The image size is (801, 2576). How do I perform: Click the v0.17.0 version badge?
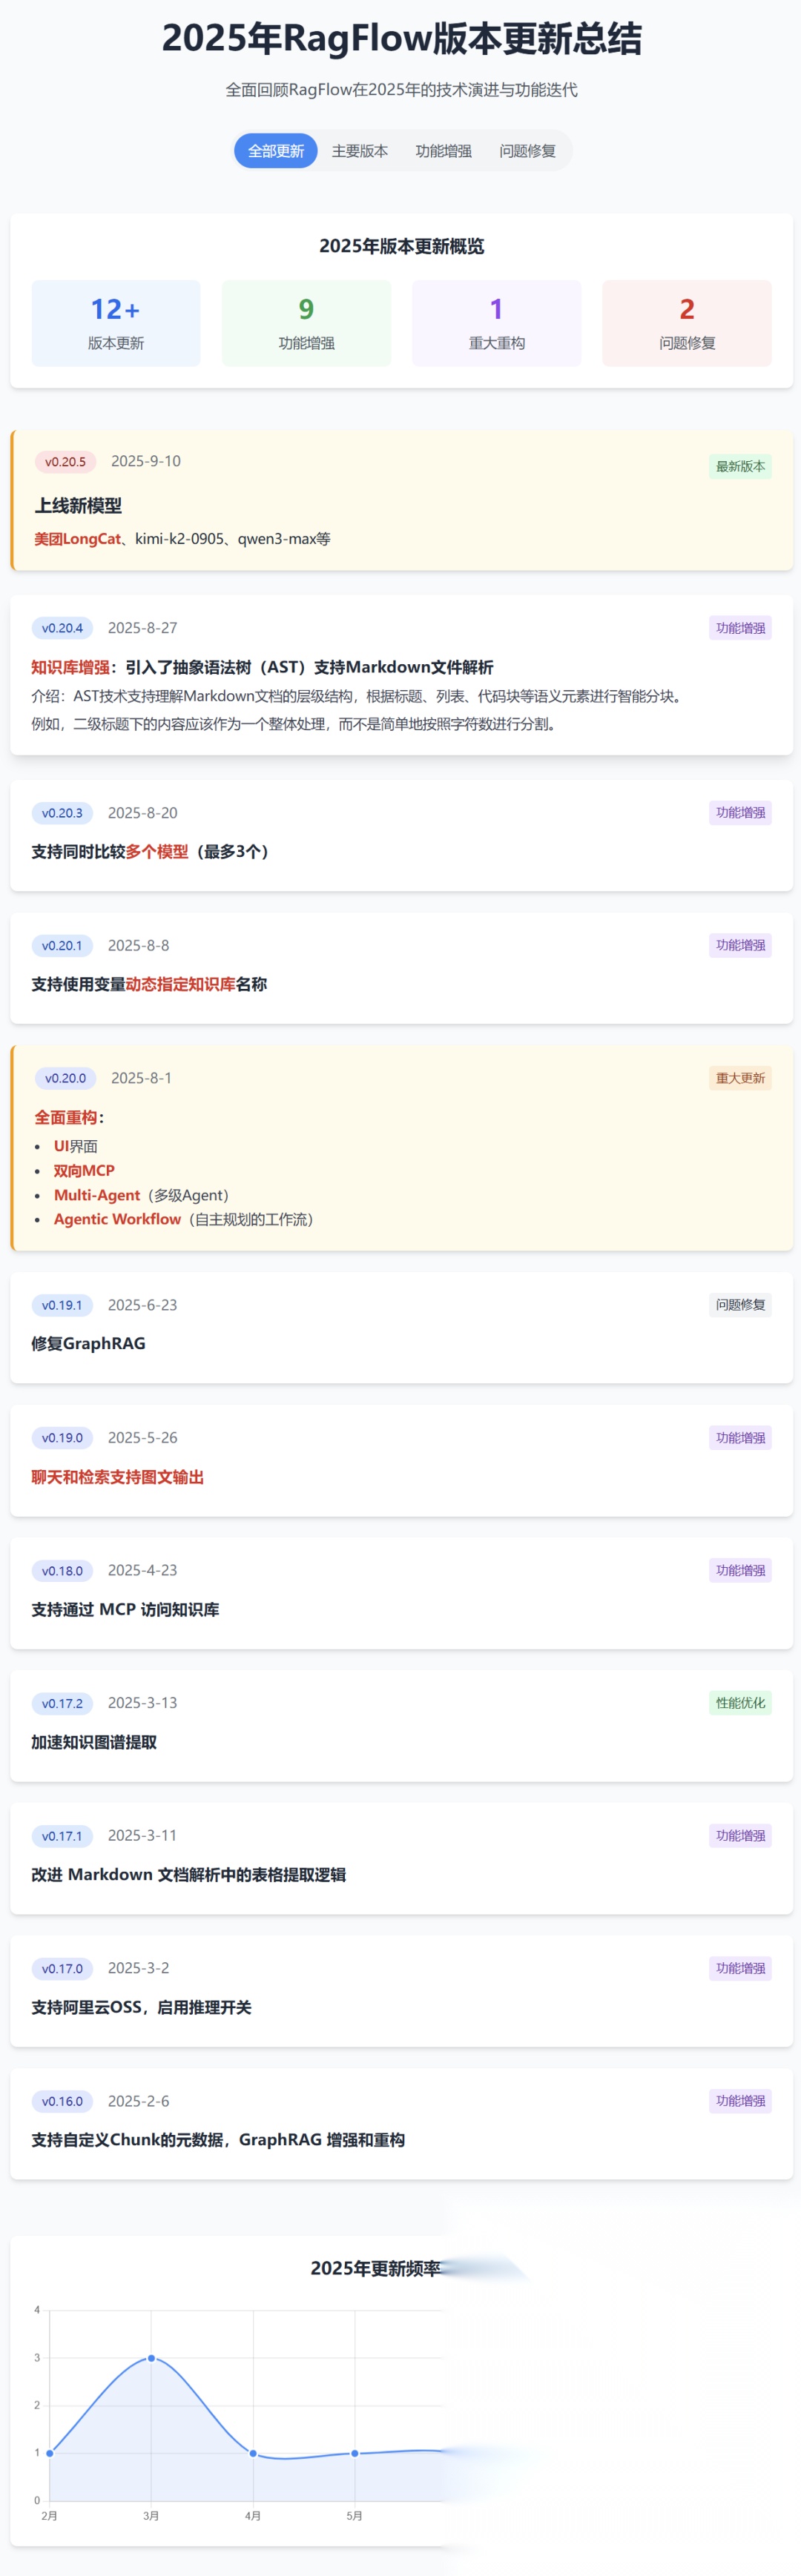pos(62,1969)
